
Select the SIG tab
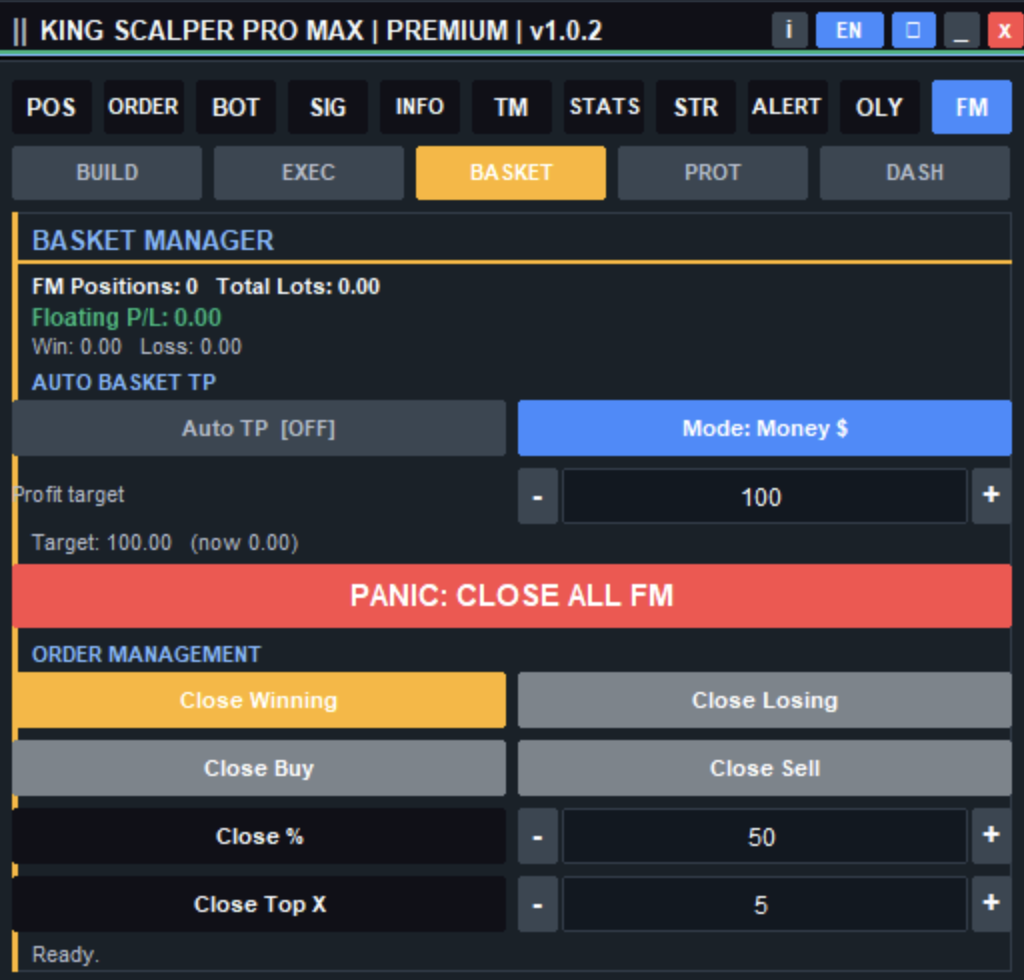click(328, 107)
